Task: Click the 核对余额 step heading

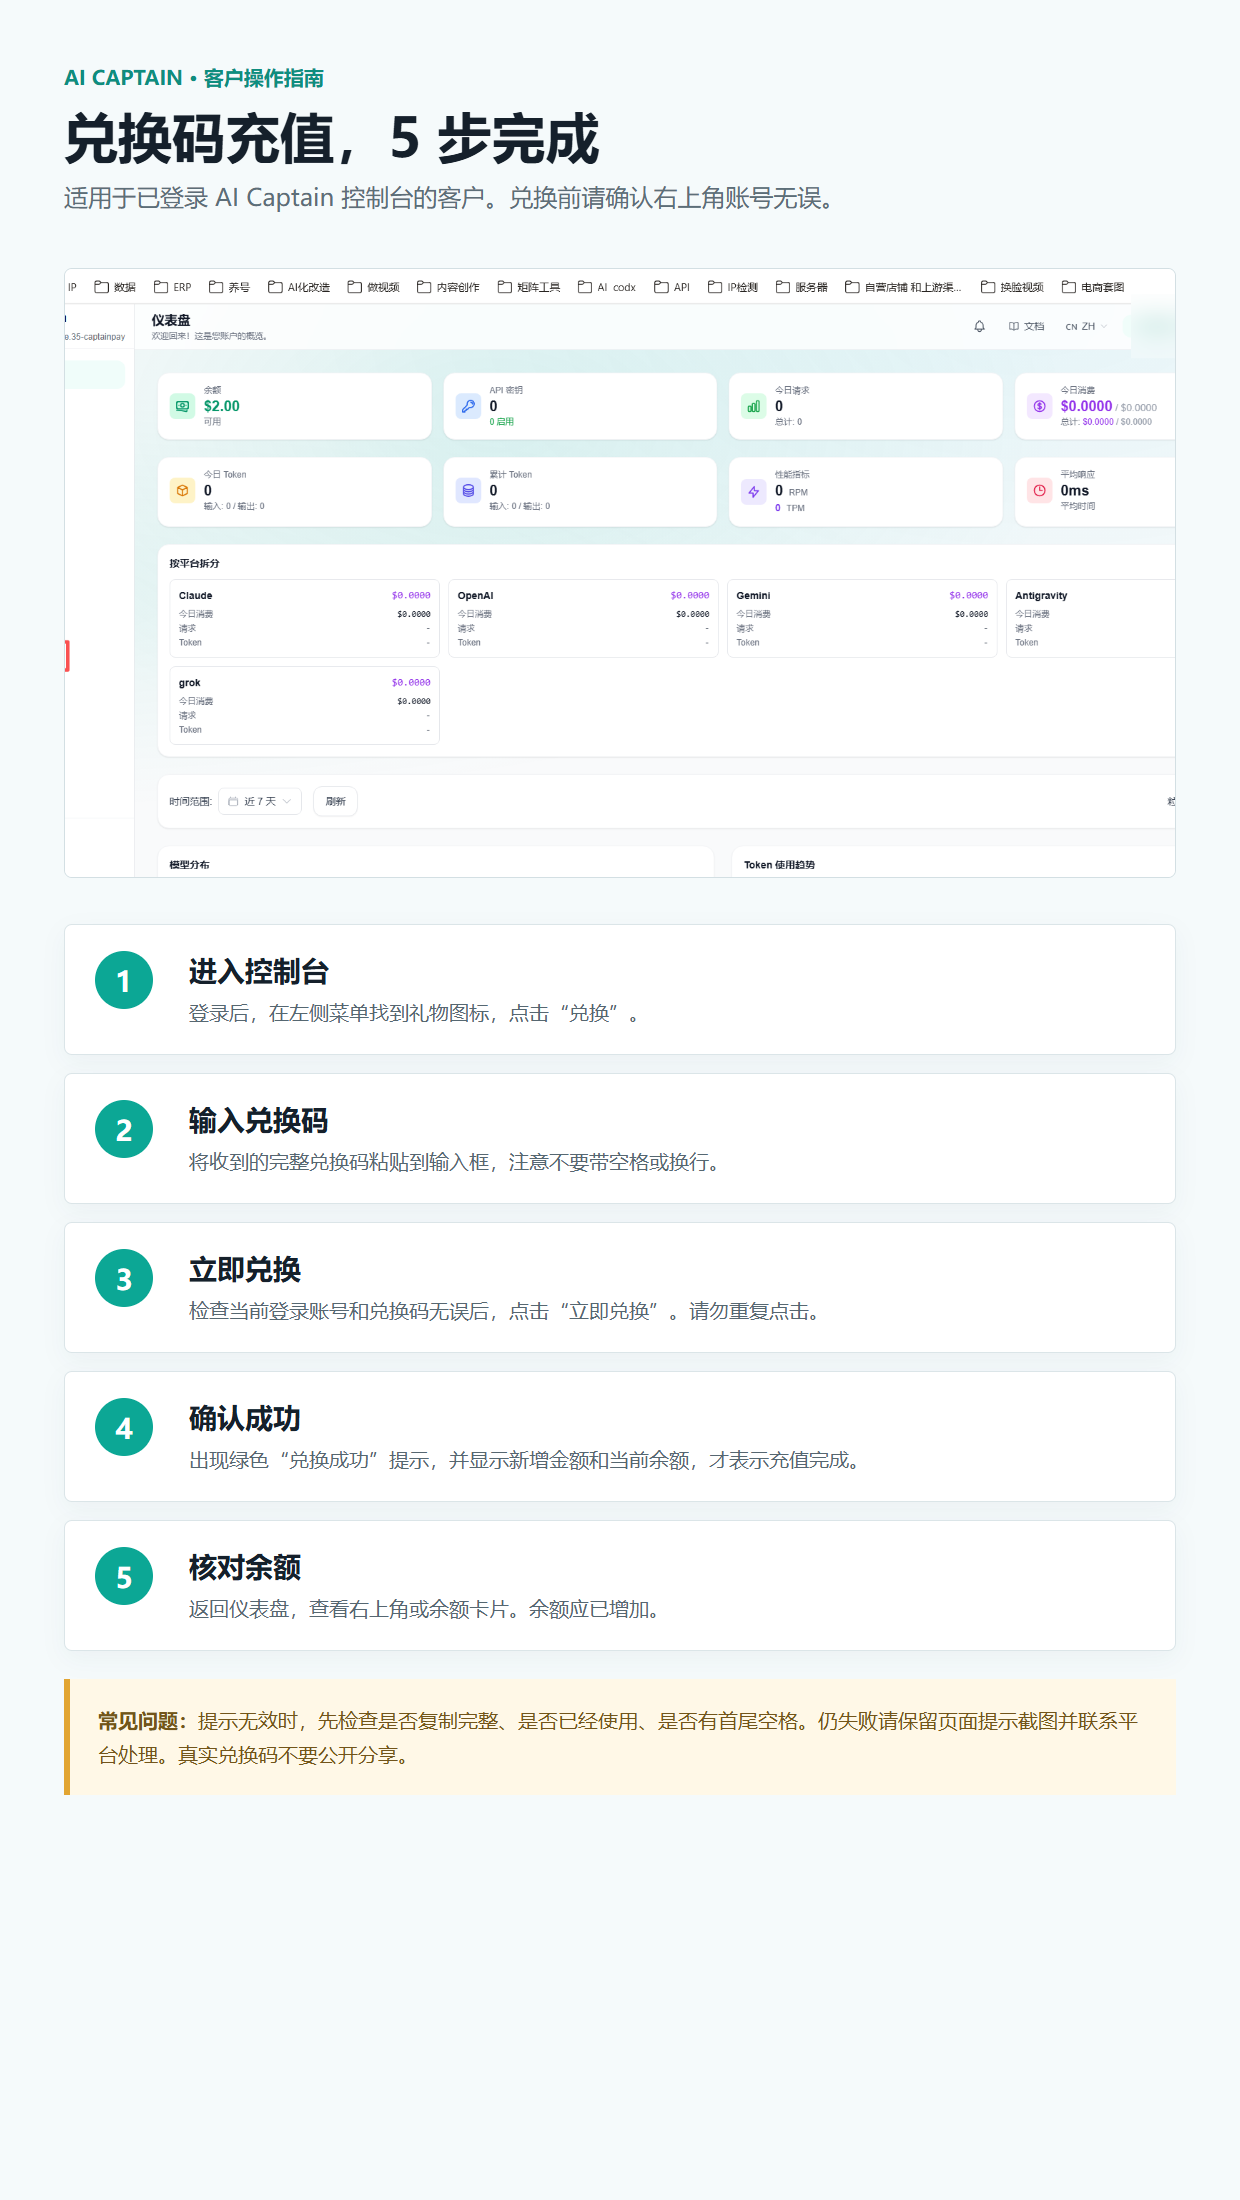Action: (245, 1568)
